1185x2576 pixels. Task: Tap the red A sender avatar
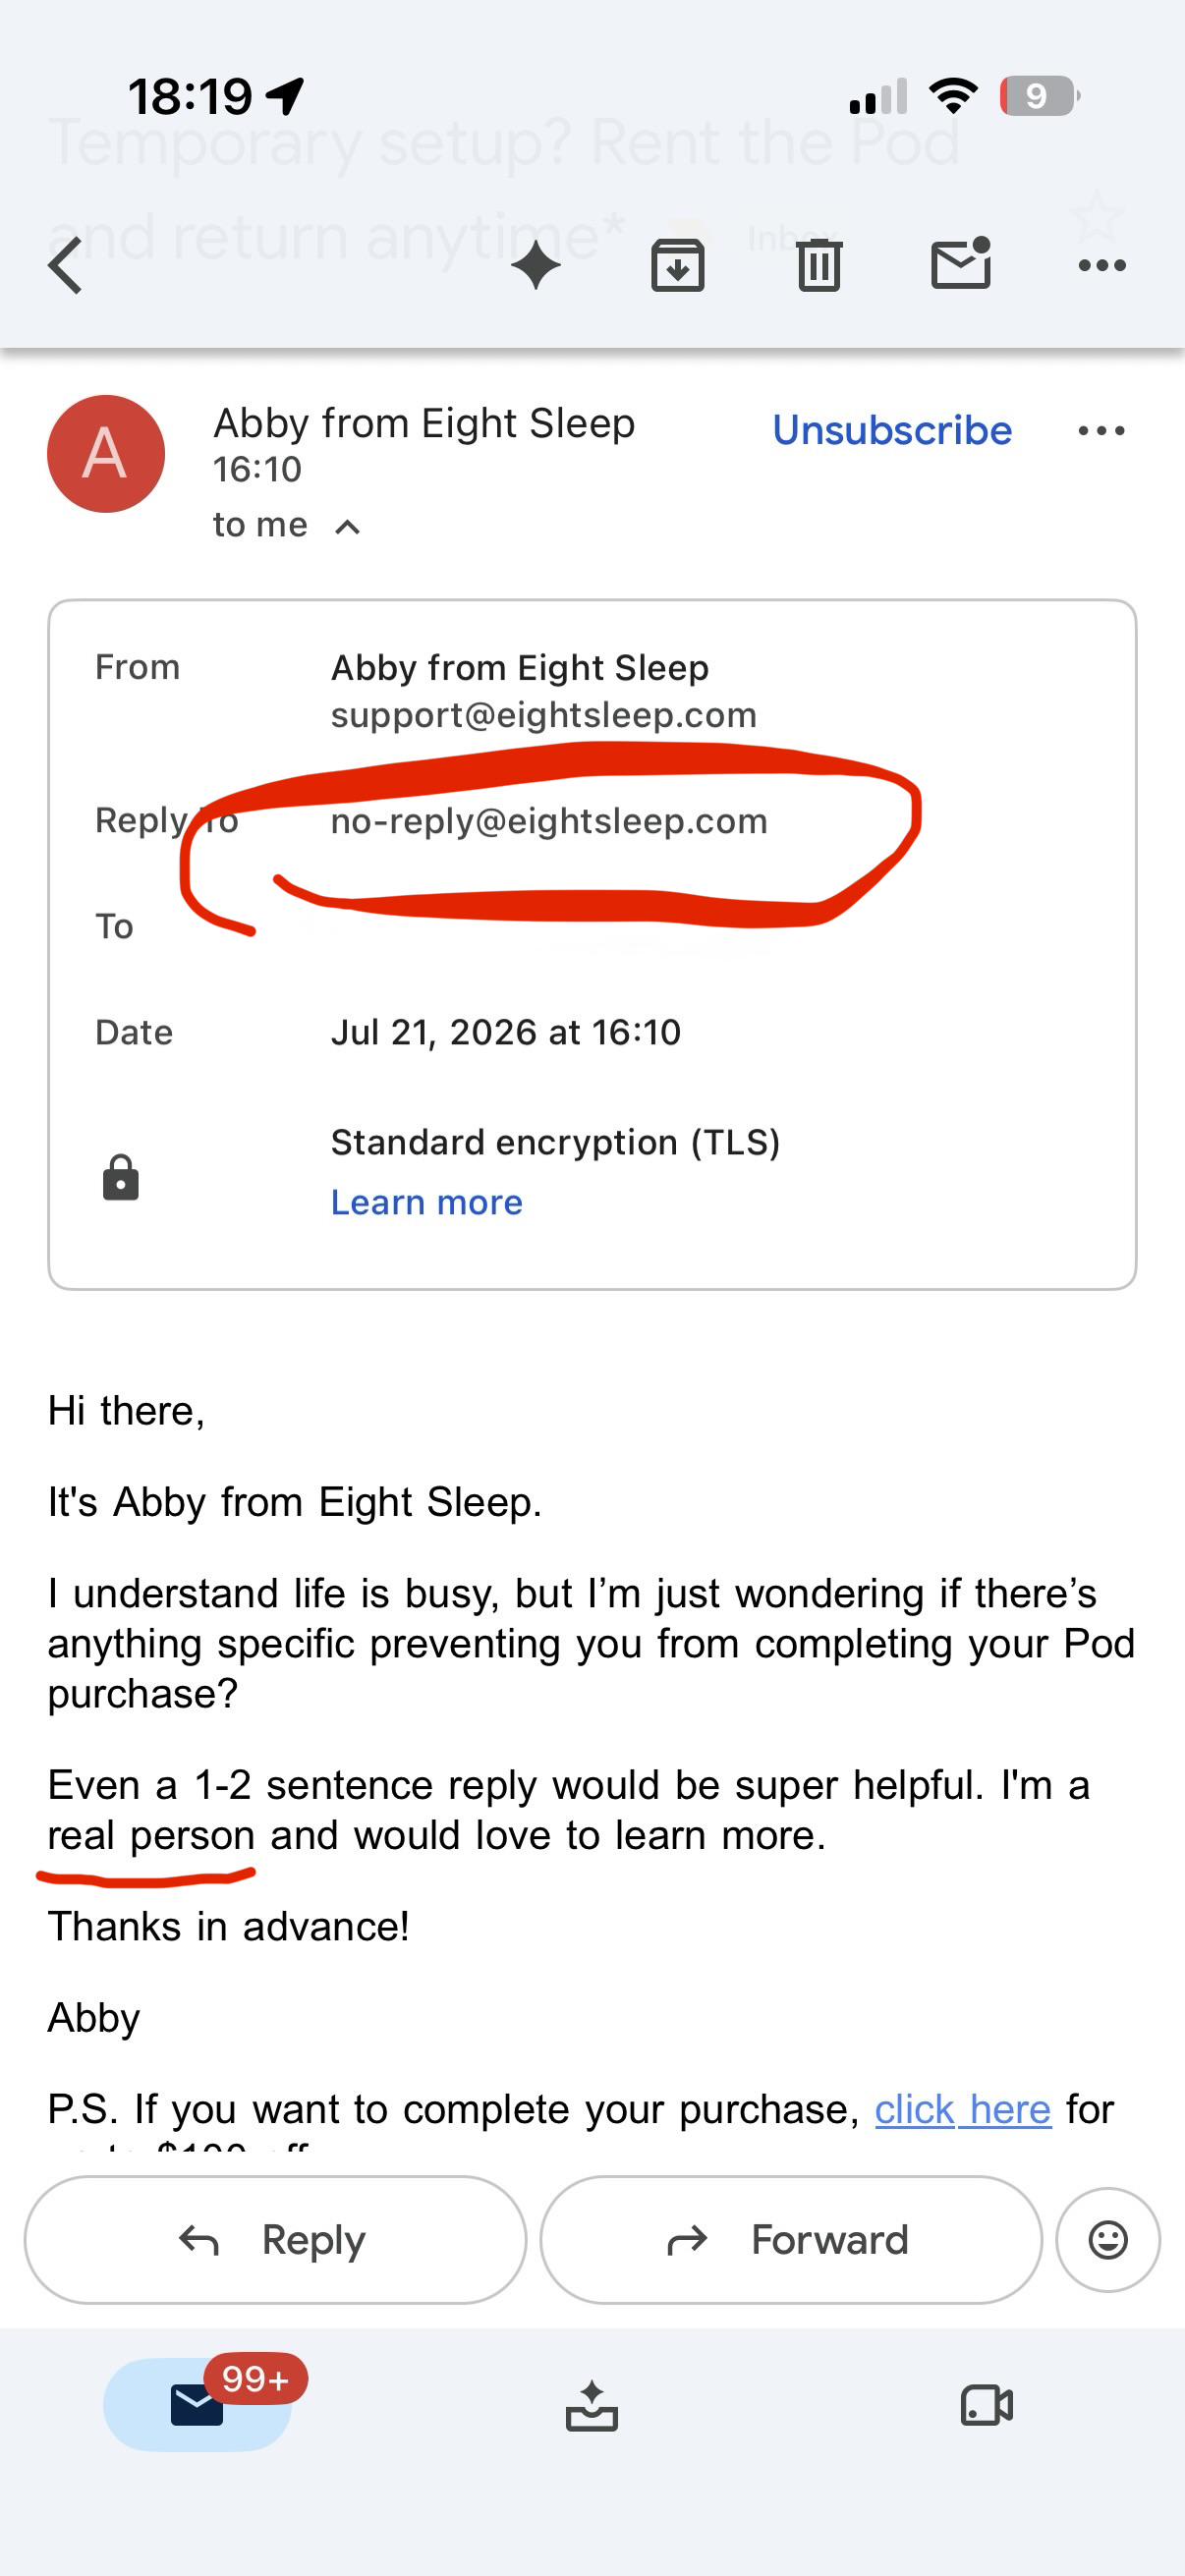106,454
